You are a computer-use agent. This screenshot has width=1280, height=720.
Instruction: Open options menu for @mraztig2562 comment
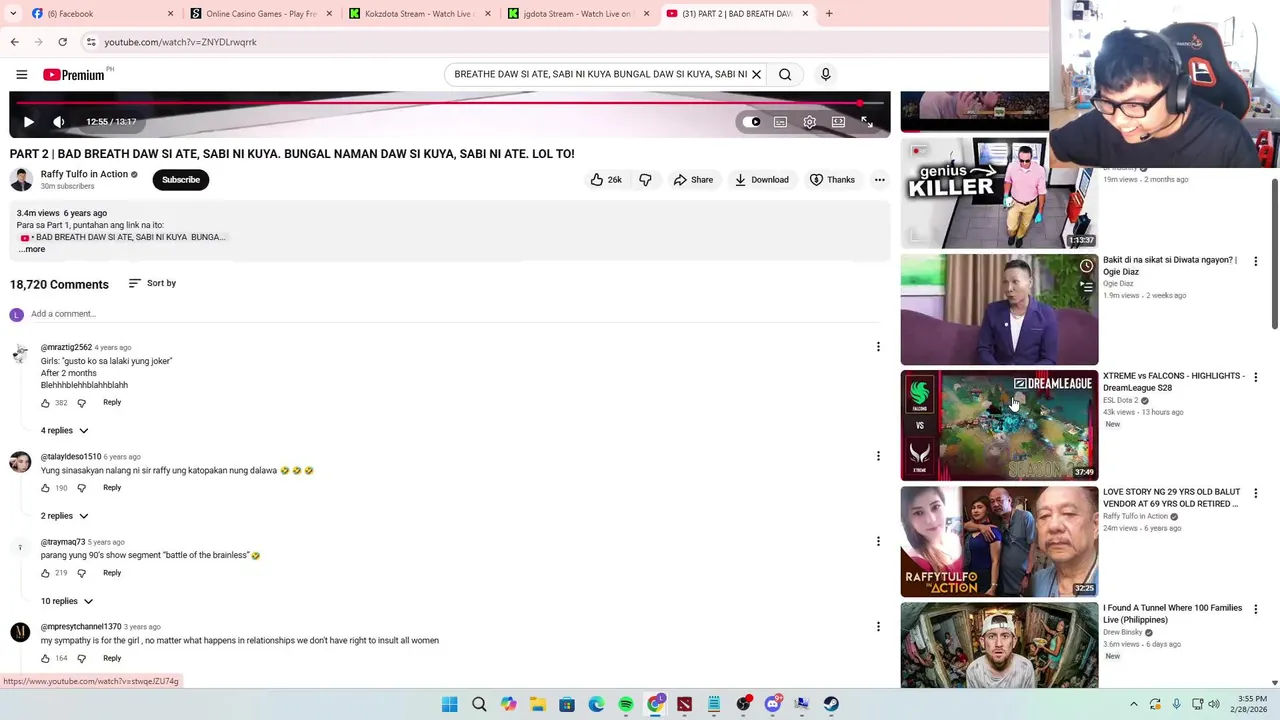point(878,347)
